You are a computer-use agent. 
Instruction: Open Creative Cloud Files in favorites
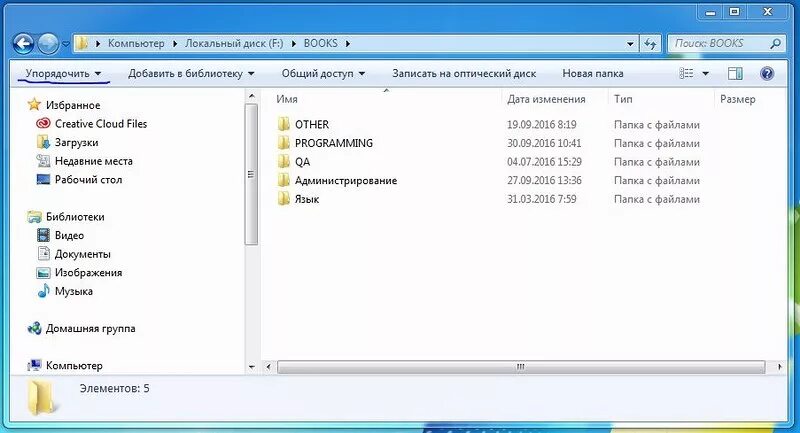pos(101,124)
